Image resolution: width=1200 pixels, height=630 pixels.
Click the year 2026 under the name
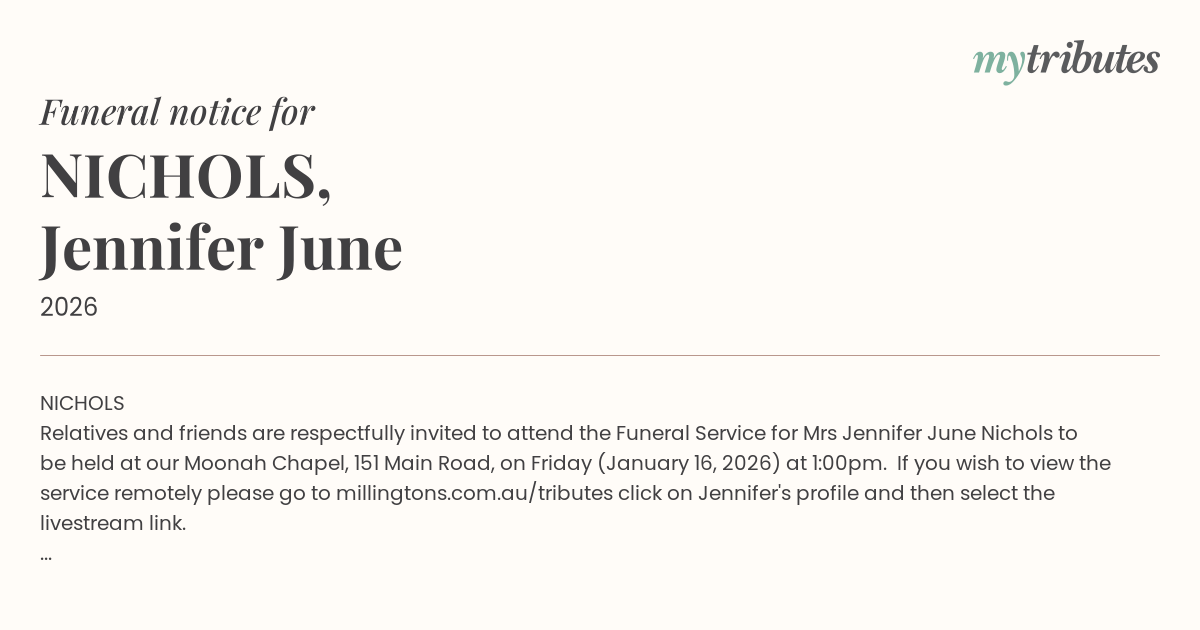[69, 307]
